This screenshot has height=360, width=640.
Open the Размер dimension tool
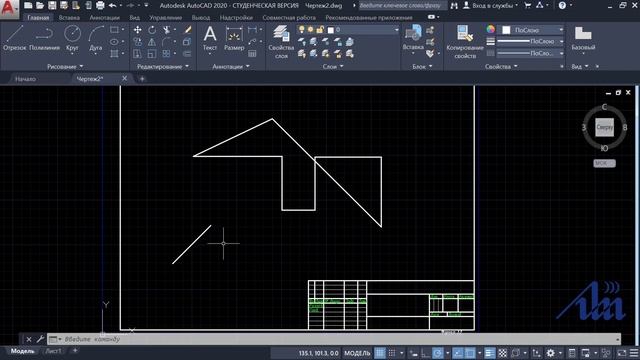click(x=234, y=38)
